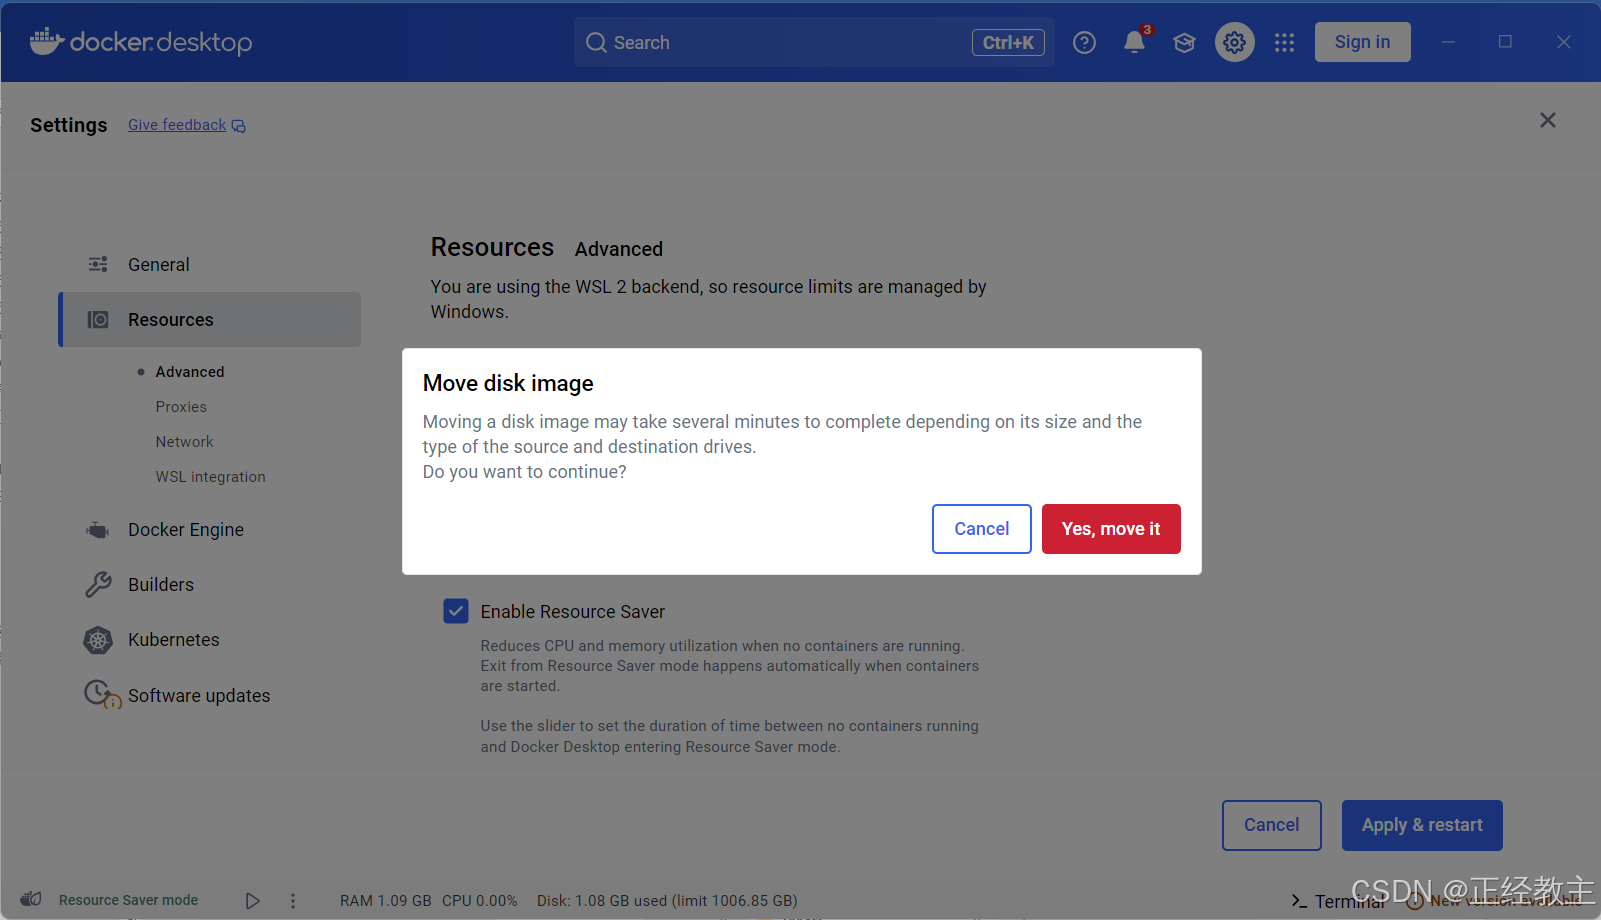Open the help question mark icon
Image resolution: width=1601 pixels, height=920 pixels.
point(1084,42)
